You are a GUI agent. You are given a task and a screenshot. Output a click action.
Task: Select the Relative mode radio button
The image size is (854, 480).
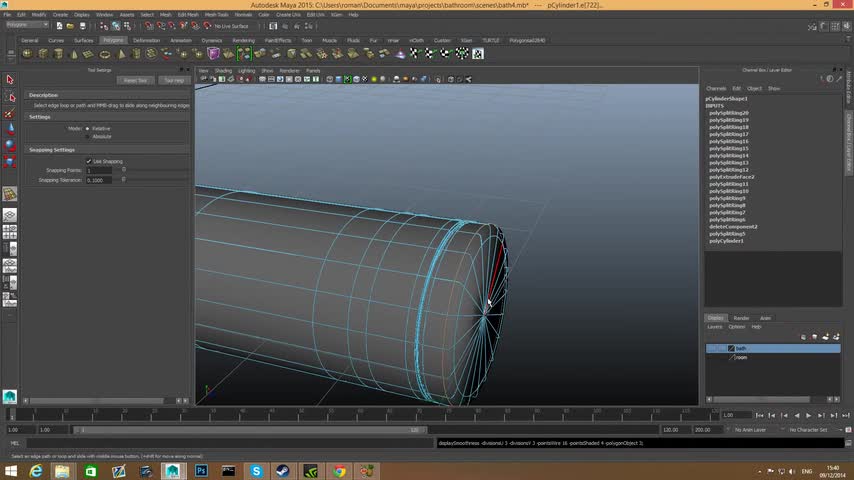pyautogui.click(x=89, y=128)
